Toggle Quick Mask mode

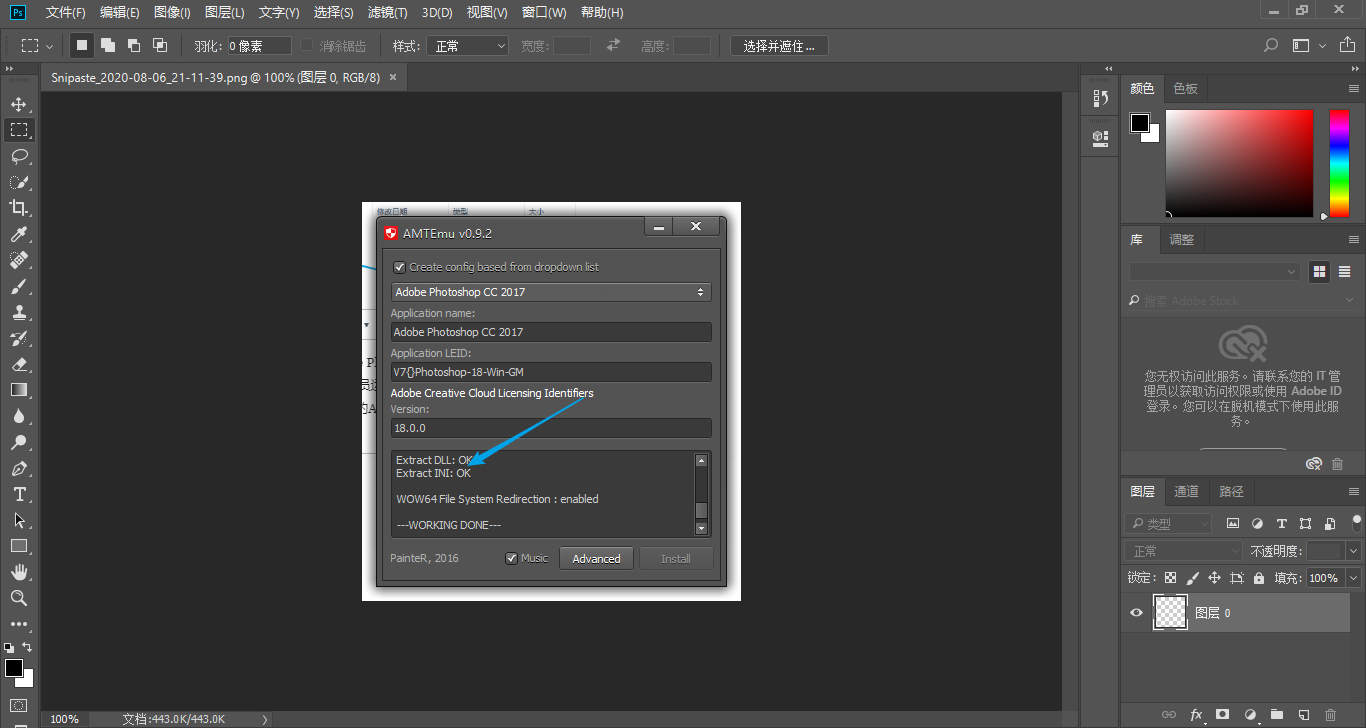point(19,706)
